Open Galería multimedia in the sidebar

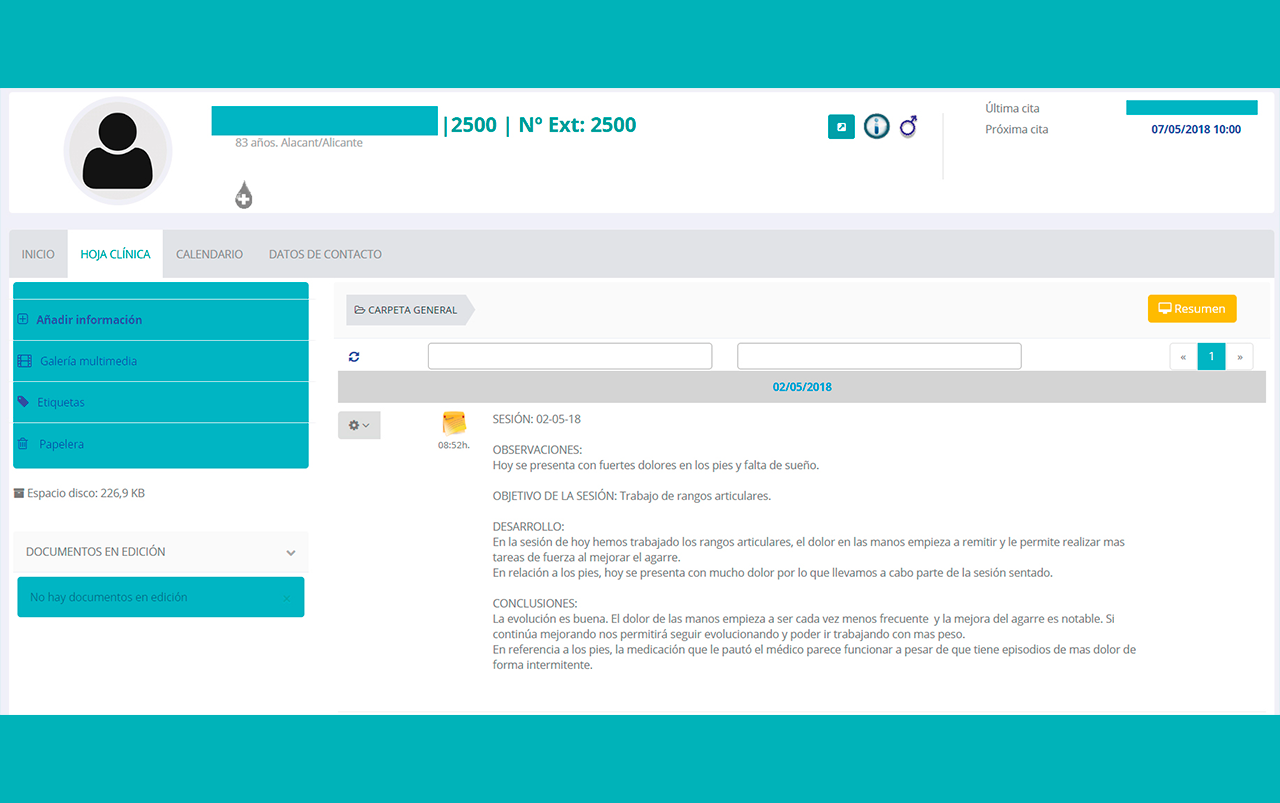click(x=88, y=361)
